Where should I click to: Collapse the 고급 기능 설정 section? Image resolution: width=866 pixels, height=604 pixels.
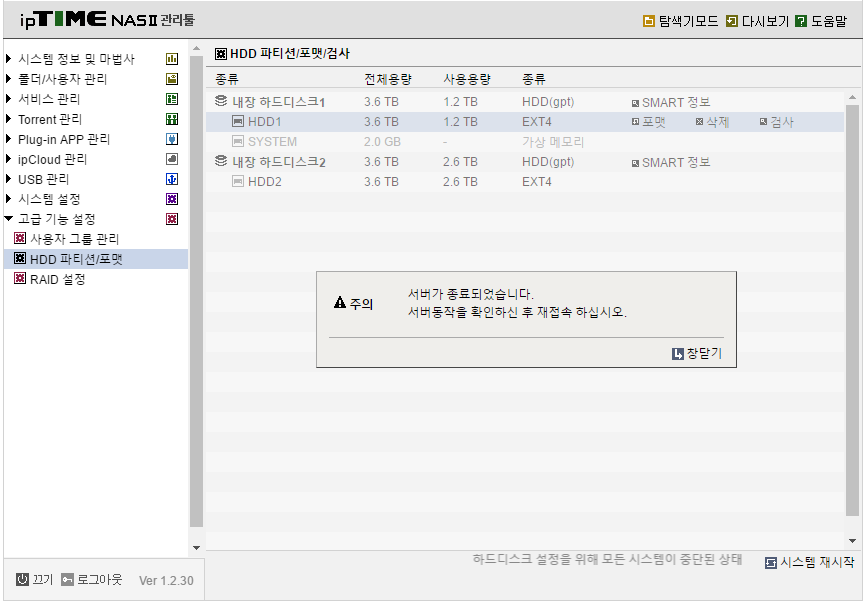pos(8,219)
